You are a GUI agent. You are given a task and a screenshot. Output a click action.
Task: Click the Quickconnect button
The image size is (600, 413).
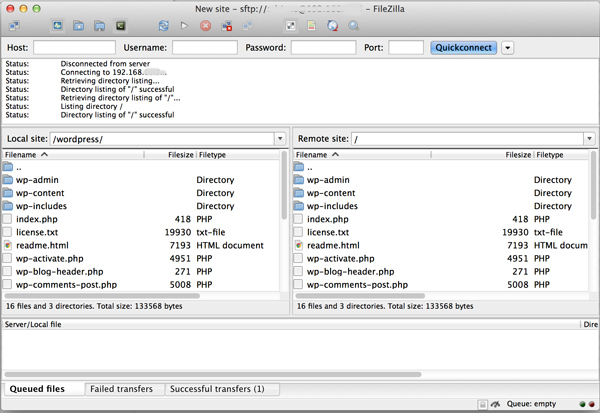tap(463, 48)
